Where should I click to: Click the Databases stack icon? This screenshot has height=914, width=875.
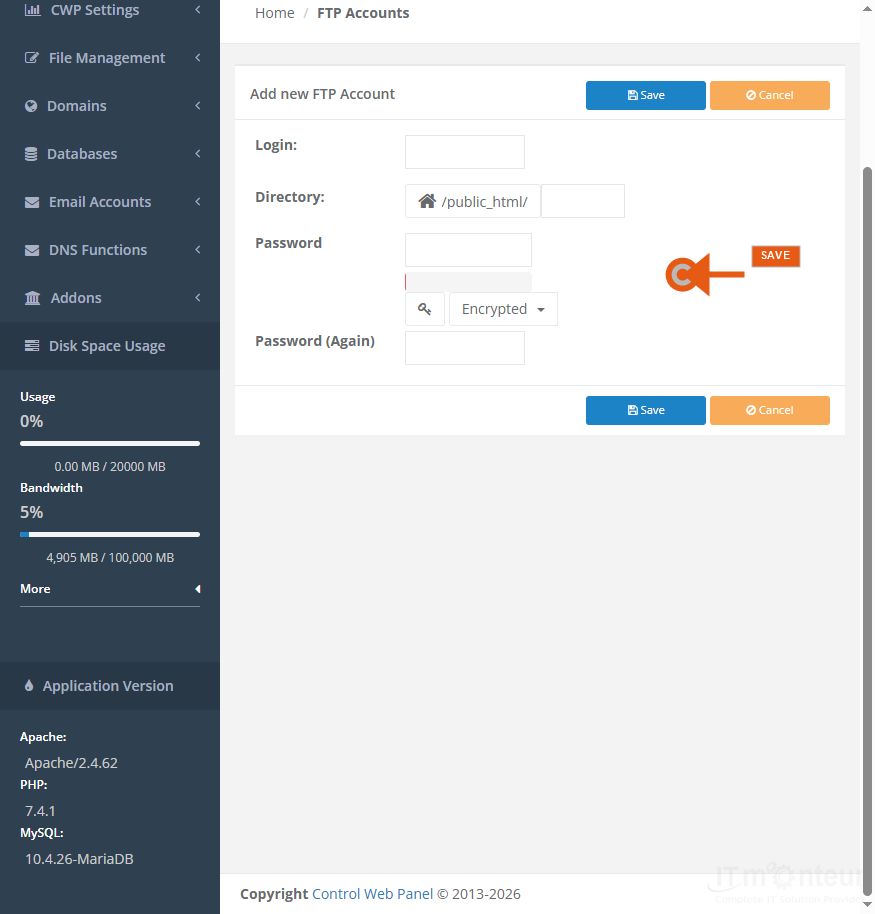[x=31, y=154]
